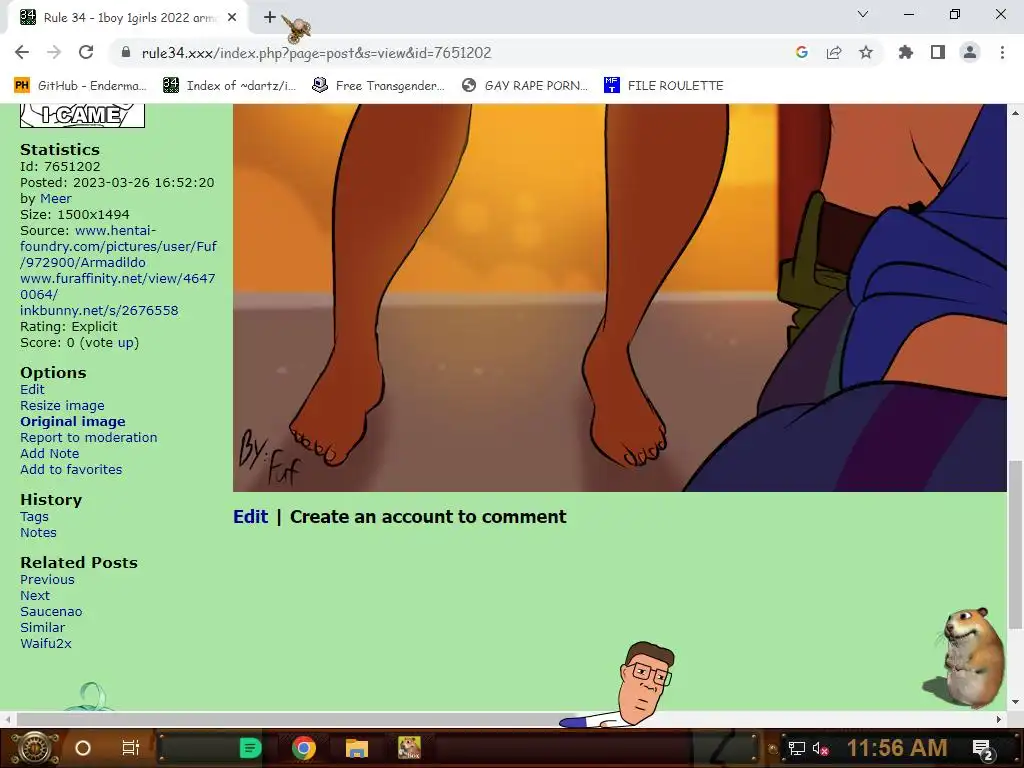Open Notes under History
1024x768 pixels.
point(38,533)
